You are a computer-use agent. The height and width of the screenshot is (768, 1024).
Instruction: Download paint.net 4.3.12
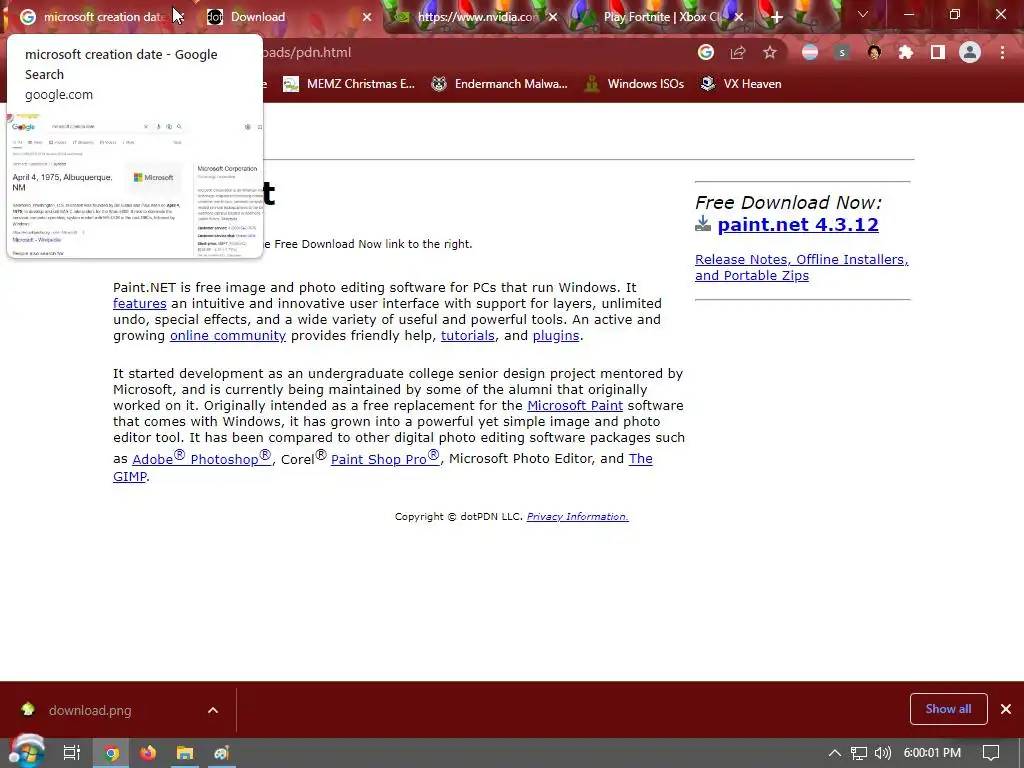tap(797, 225)
